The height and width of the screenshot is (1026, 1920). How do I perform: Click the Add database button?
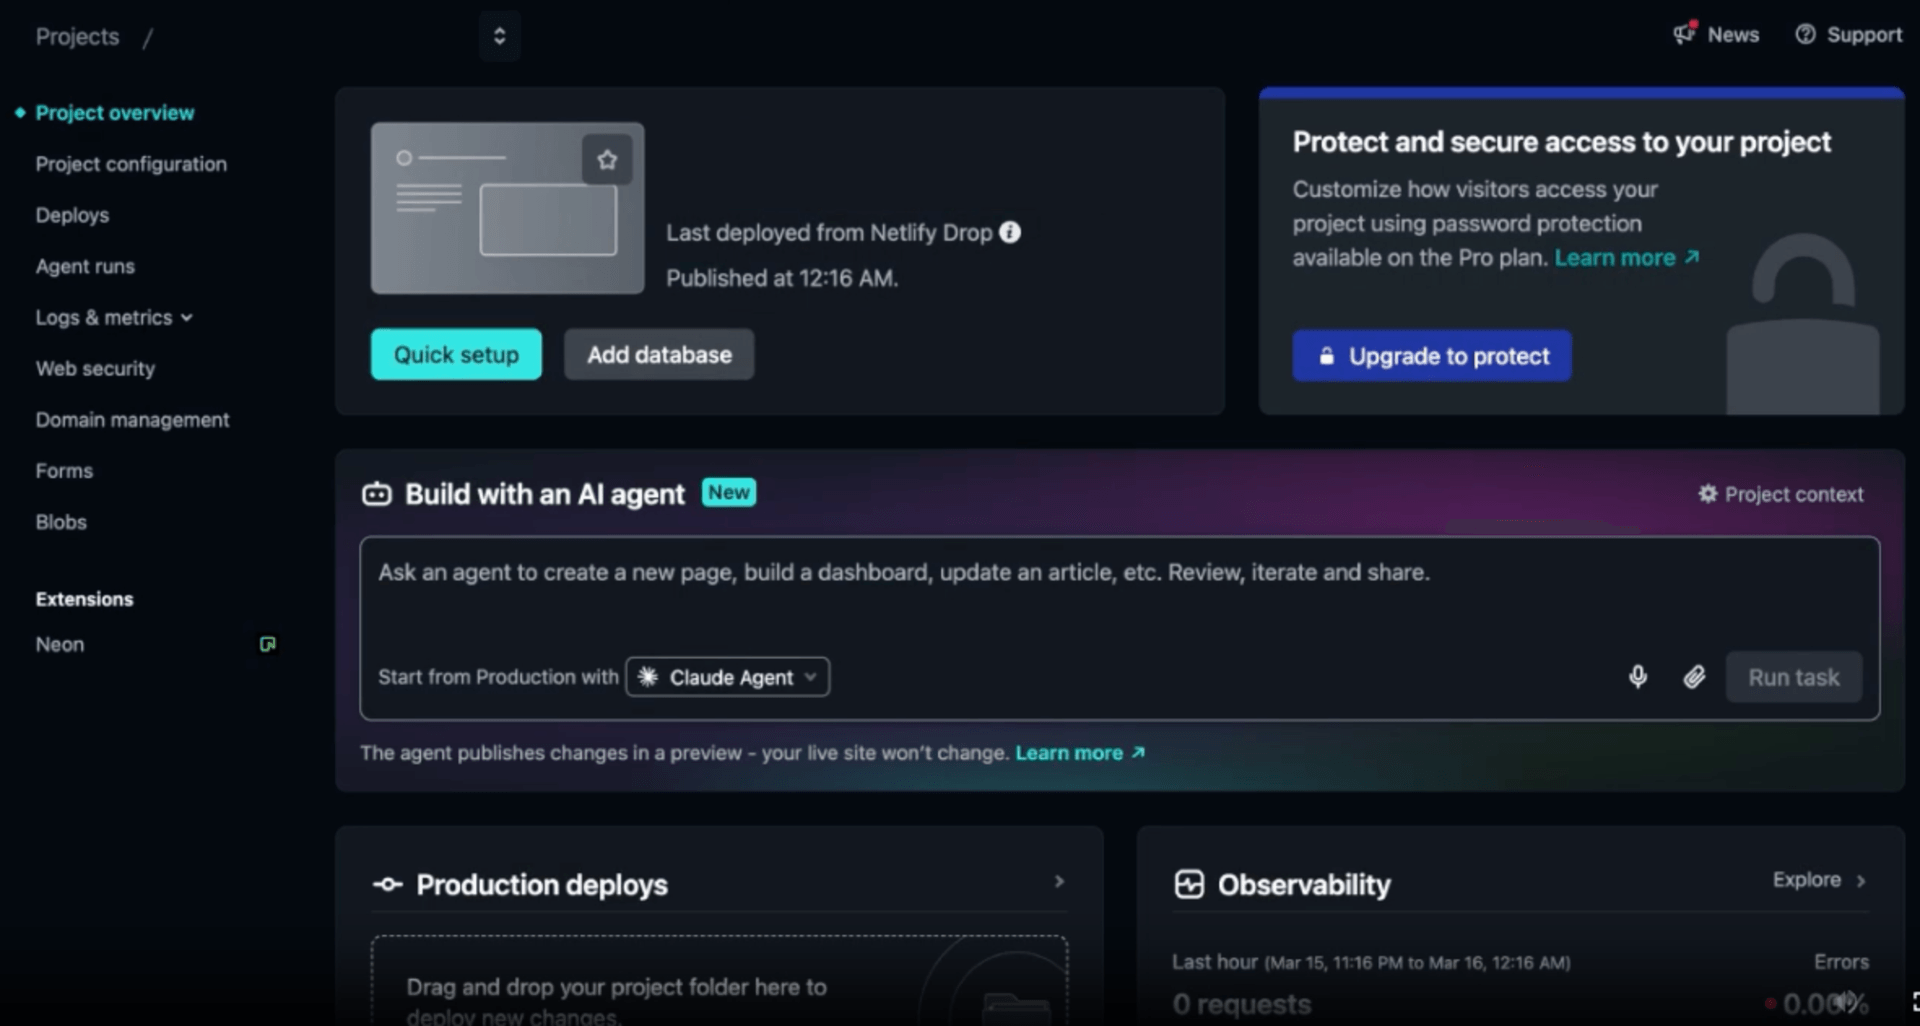point(659,354)
